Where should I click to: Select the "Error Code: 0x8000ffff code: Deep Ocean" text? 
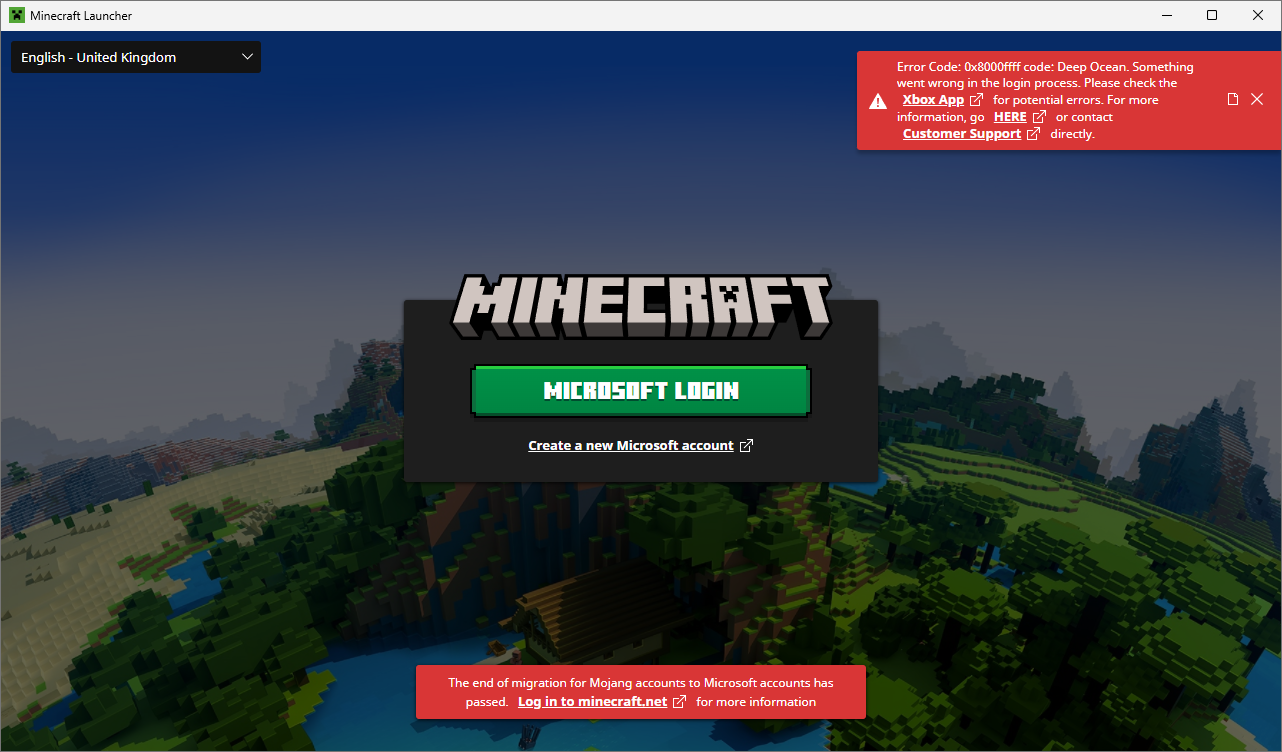pos(1013,67)
